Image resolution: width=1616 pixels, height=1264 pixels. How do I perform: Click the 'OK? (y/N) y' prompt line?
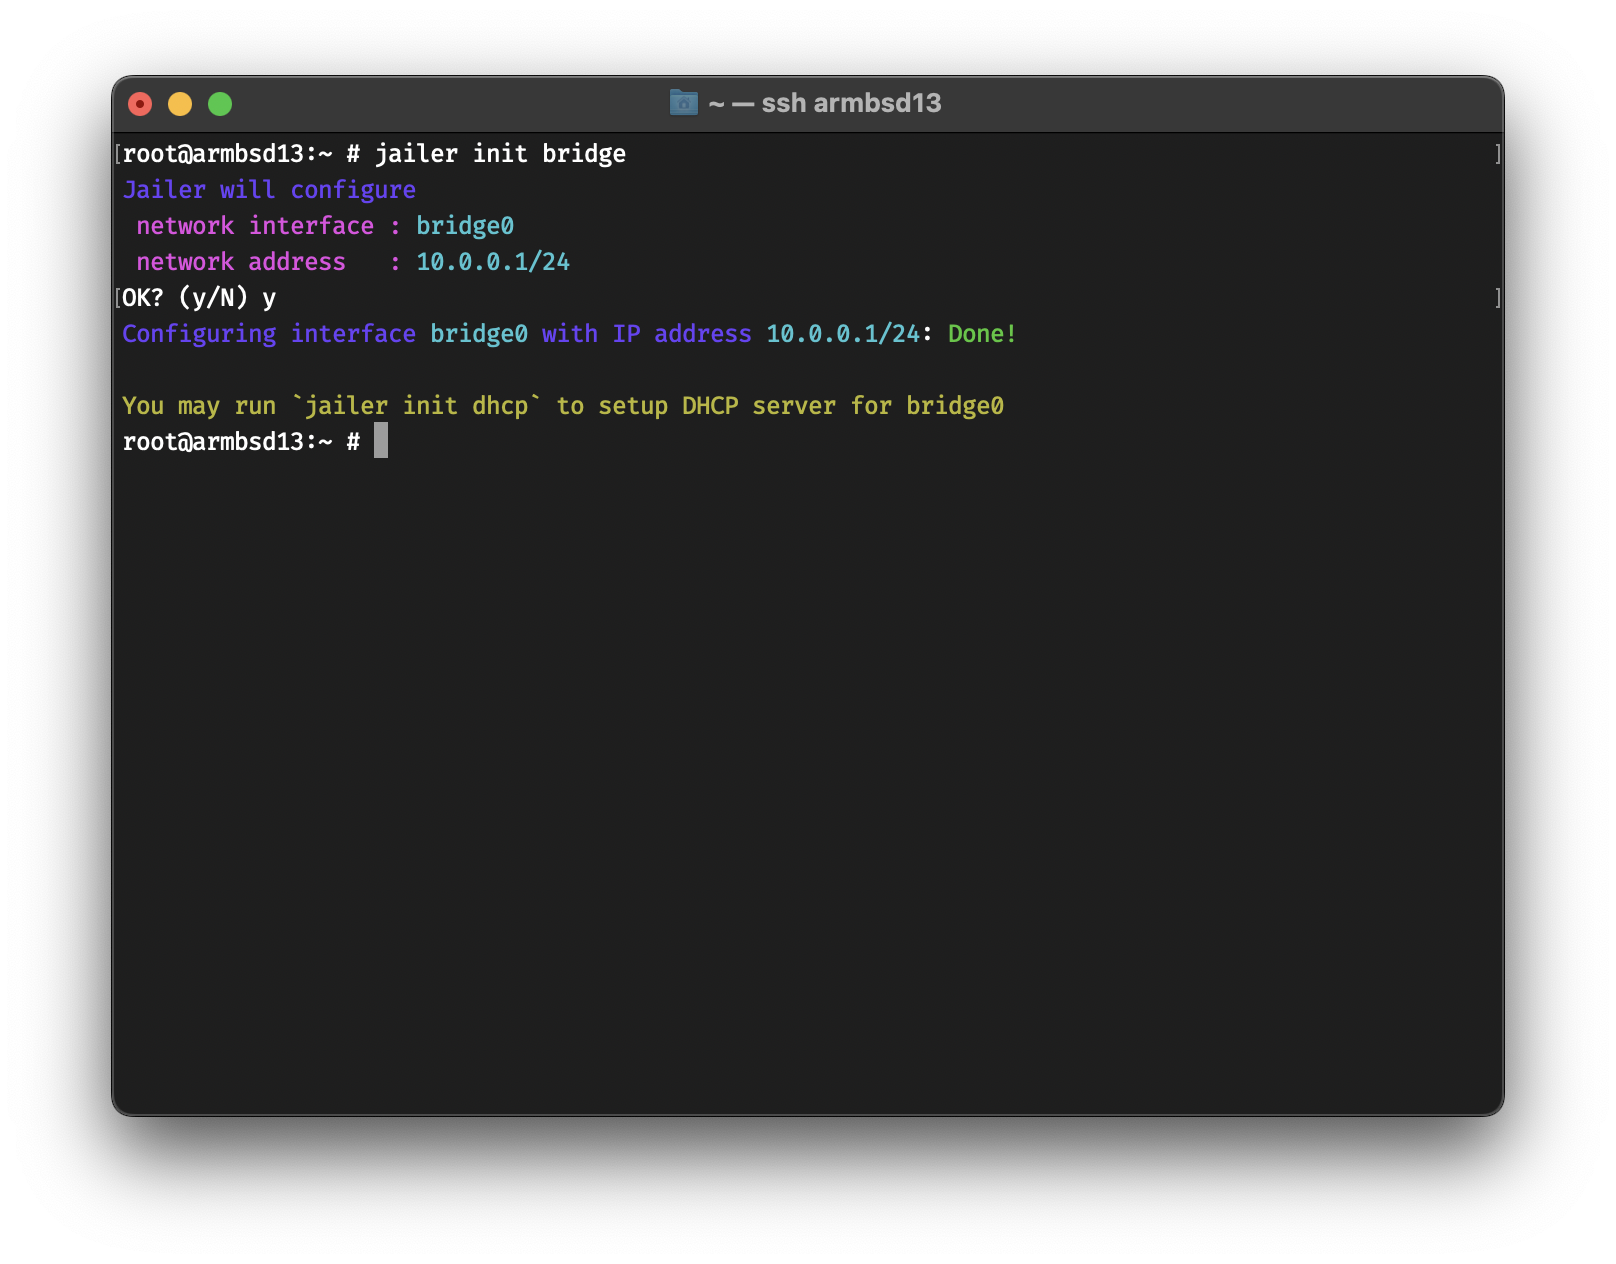tap(199, 298)
